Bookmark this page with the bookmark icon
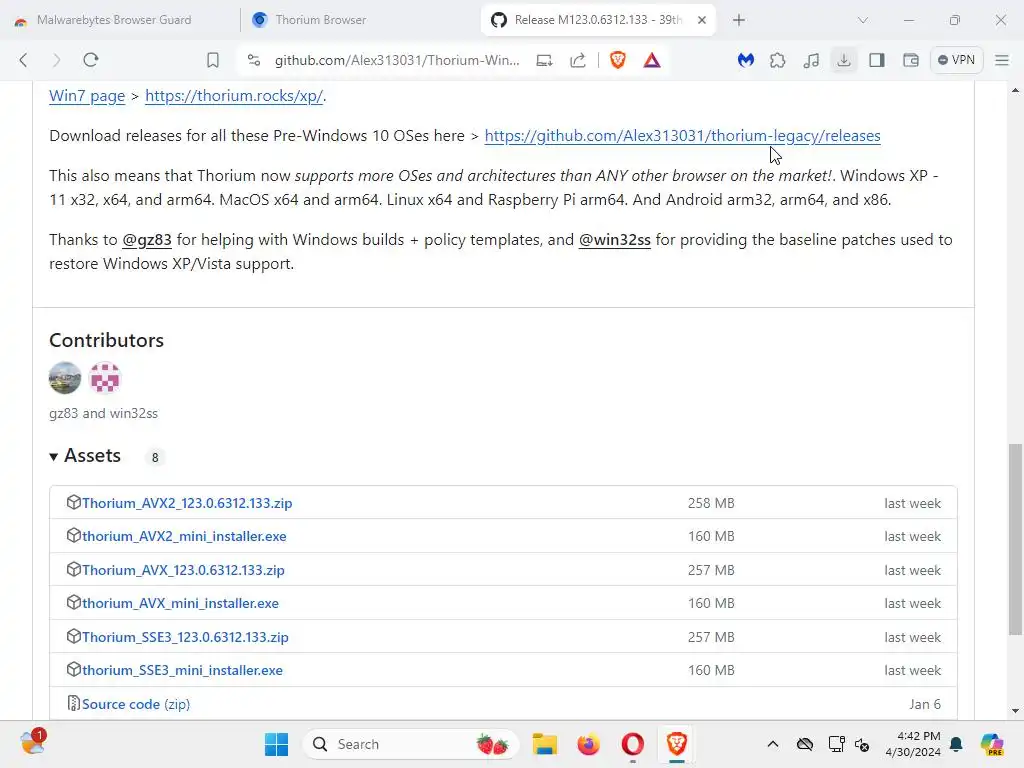 pos(213,60)
